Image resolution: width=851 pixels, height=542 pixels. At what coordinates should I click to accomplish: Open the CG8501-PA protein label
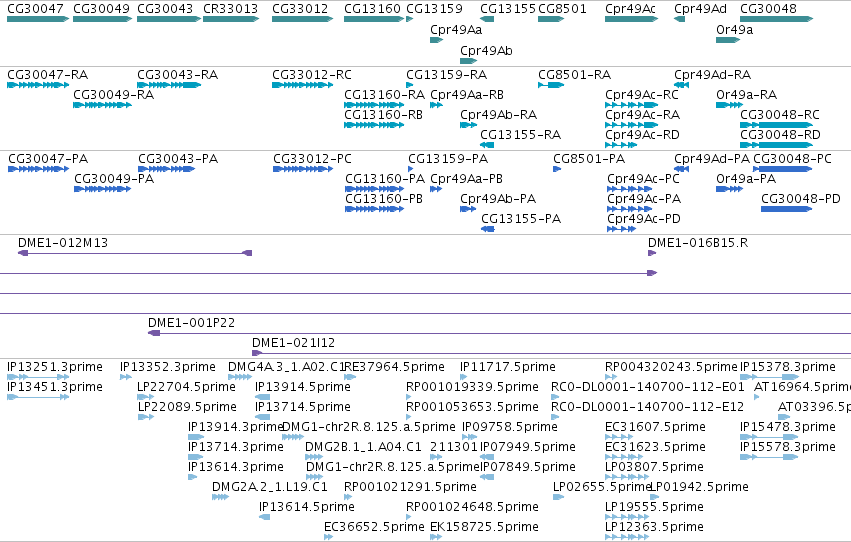coord(589,158)
